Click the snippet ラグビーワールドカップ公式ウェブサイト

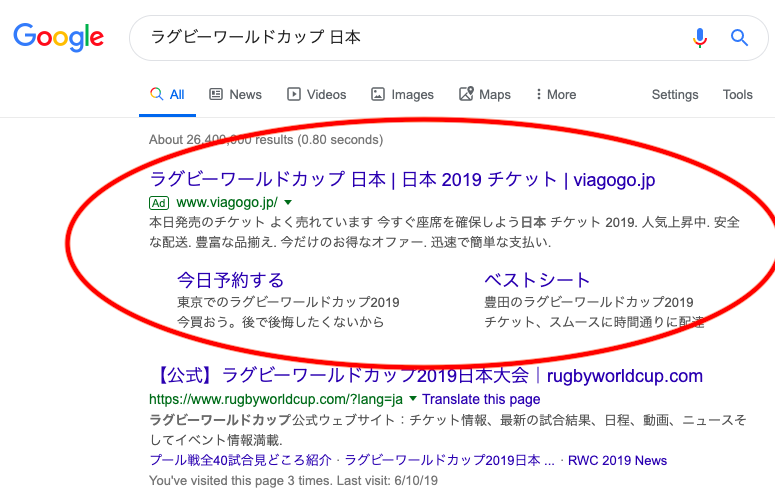[448, 430]
